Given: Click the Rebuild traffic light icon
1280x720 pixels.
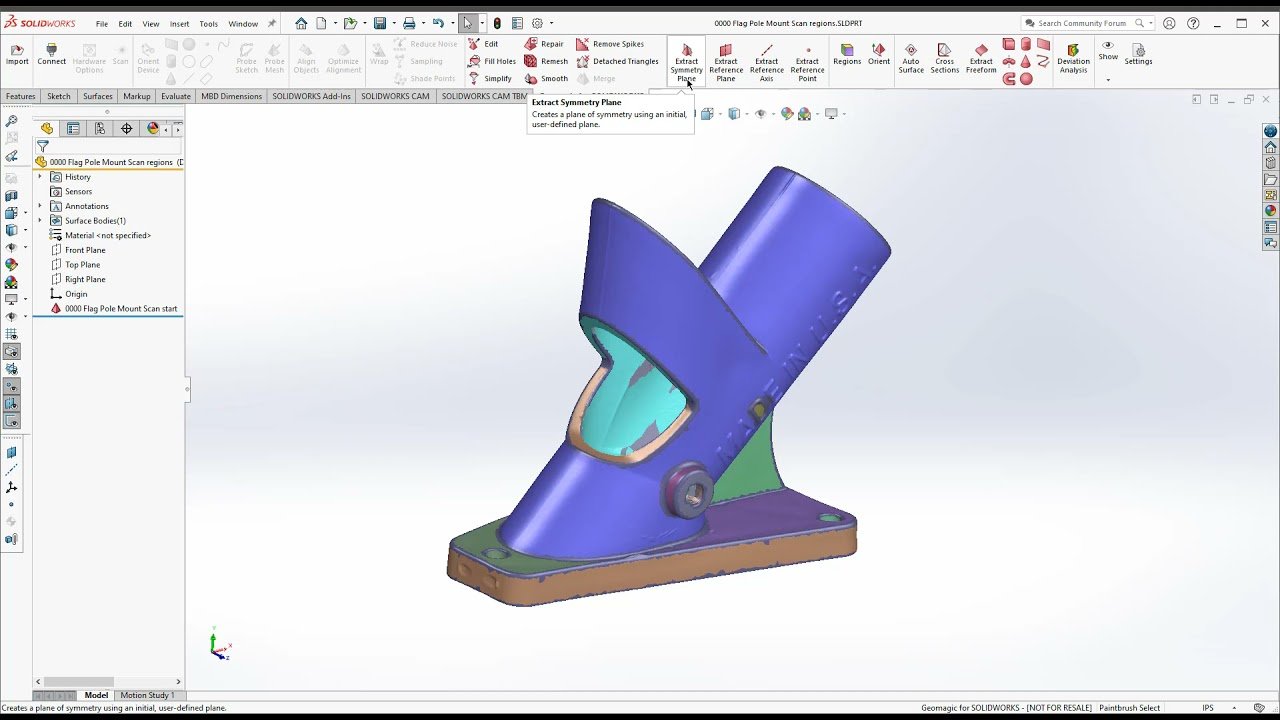Looking at the screenshot, I should (x=497, y=23).
